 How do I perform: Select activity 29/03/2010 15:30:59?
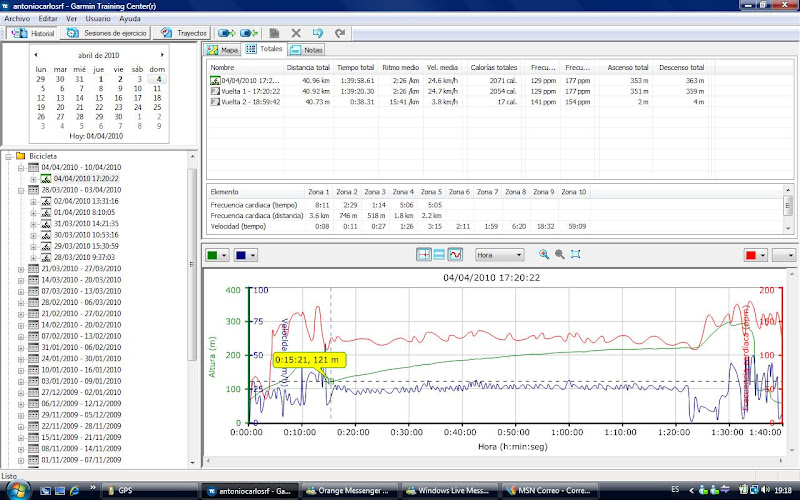click(86, 246)
